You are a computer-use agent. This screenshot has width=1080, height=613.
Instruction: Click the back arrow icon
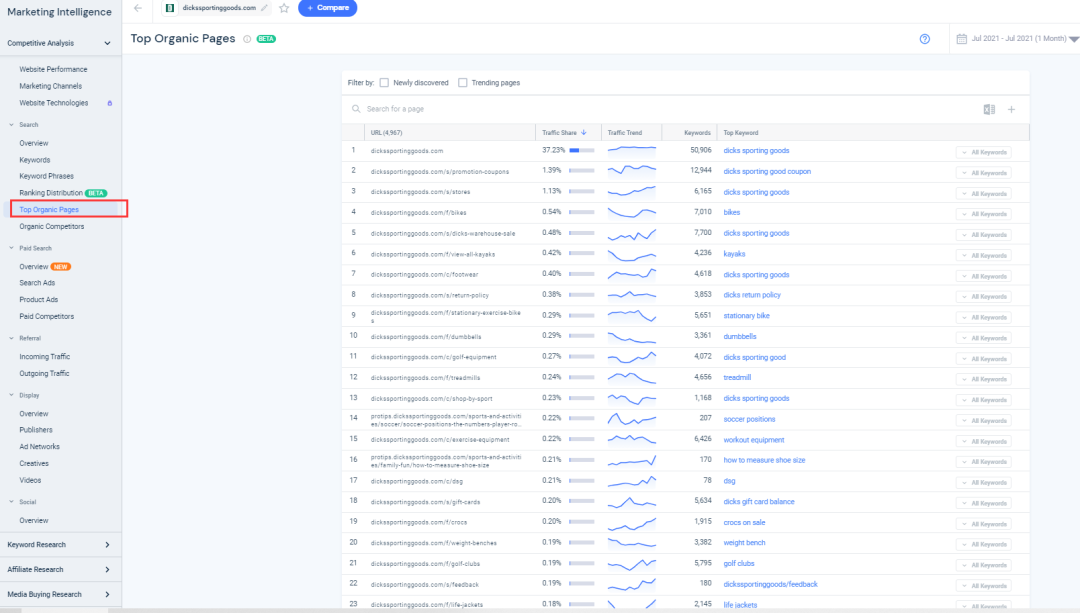138,8
